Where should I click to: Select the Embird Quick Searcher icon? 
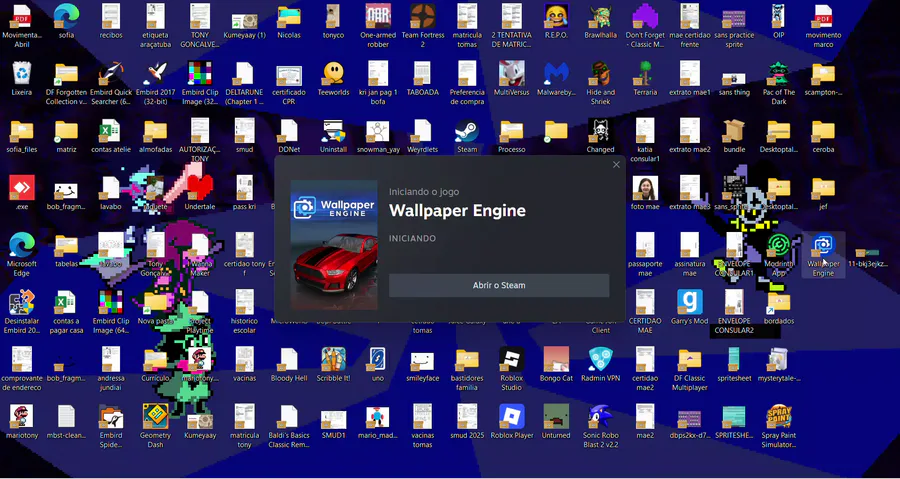pyautogui.click(x=111, y=84)
